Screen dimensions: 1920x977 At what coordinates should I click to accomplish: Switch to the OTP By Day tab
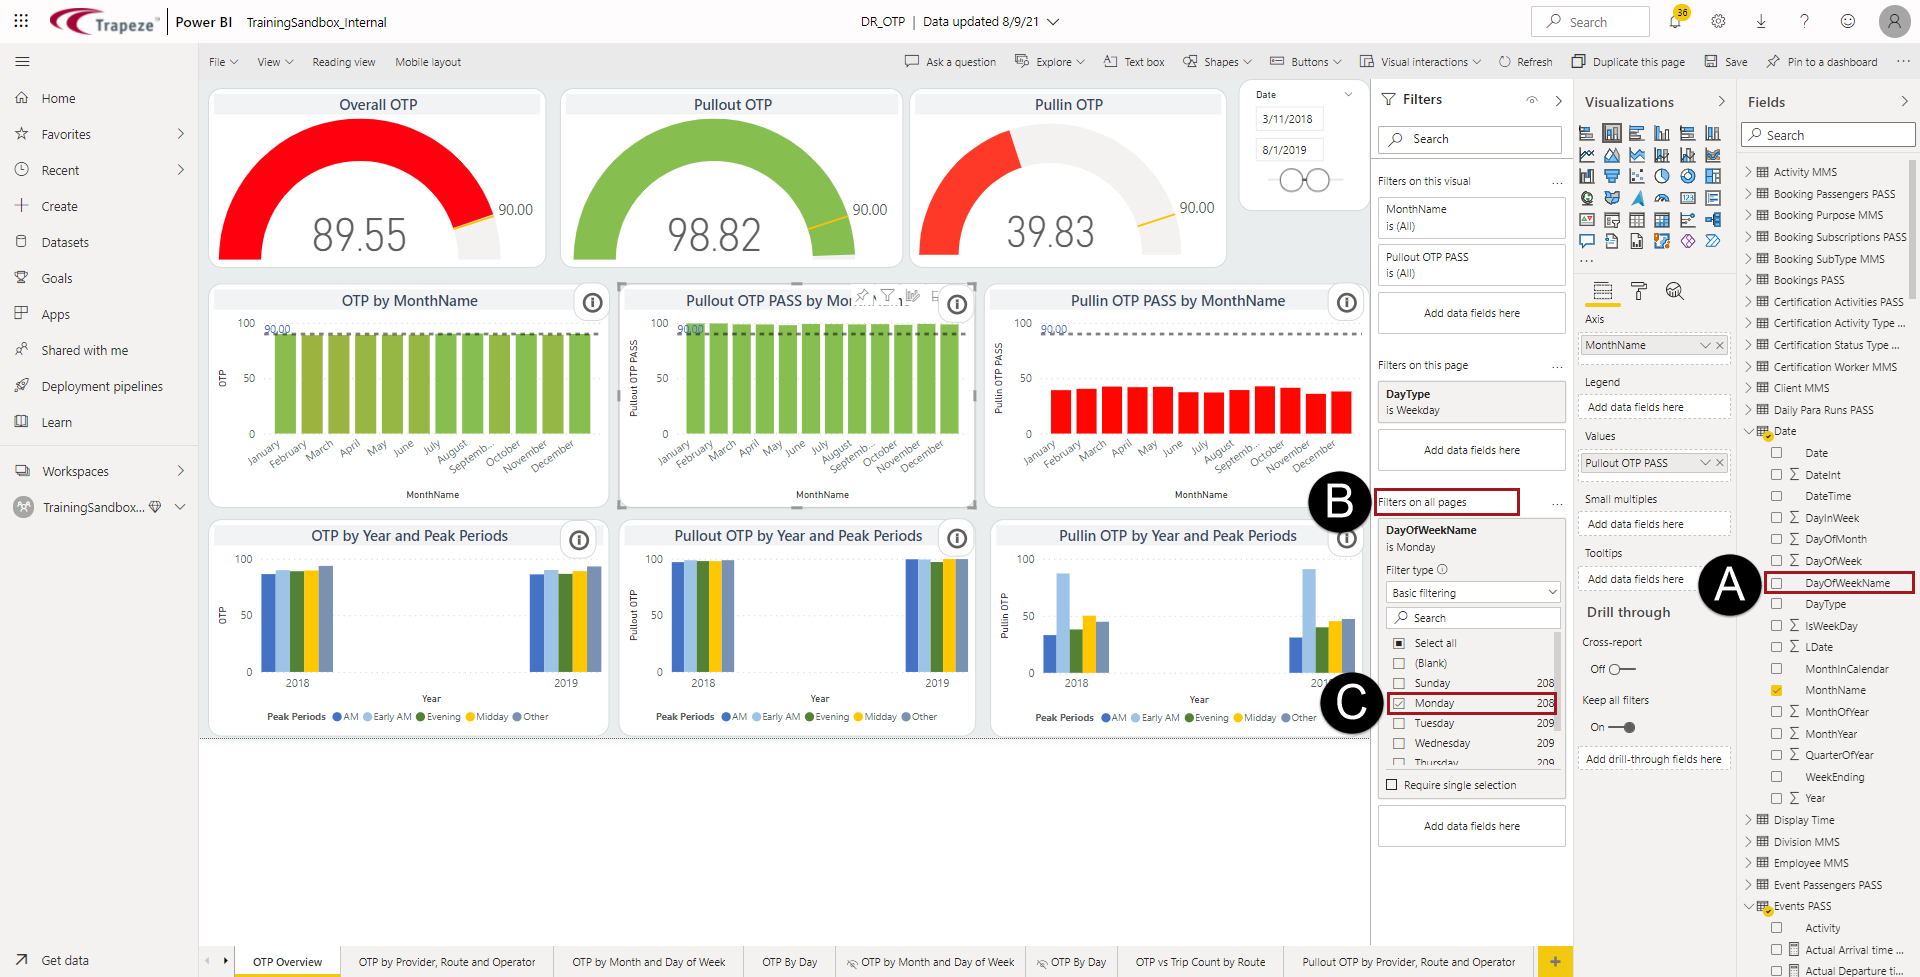789,962
